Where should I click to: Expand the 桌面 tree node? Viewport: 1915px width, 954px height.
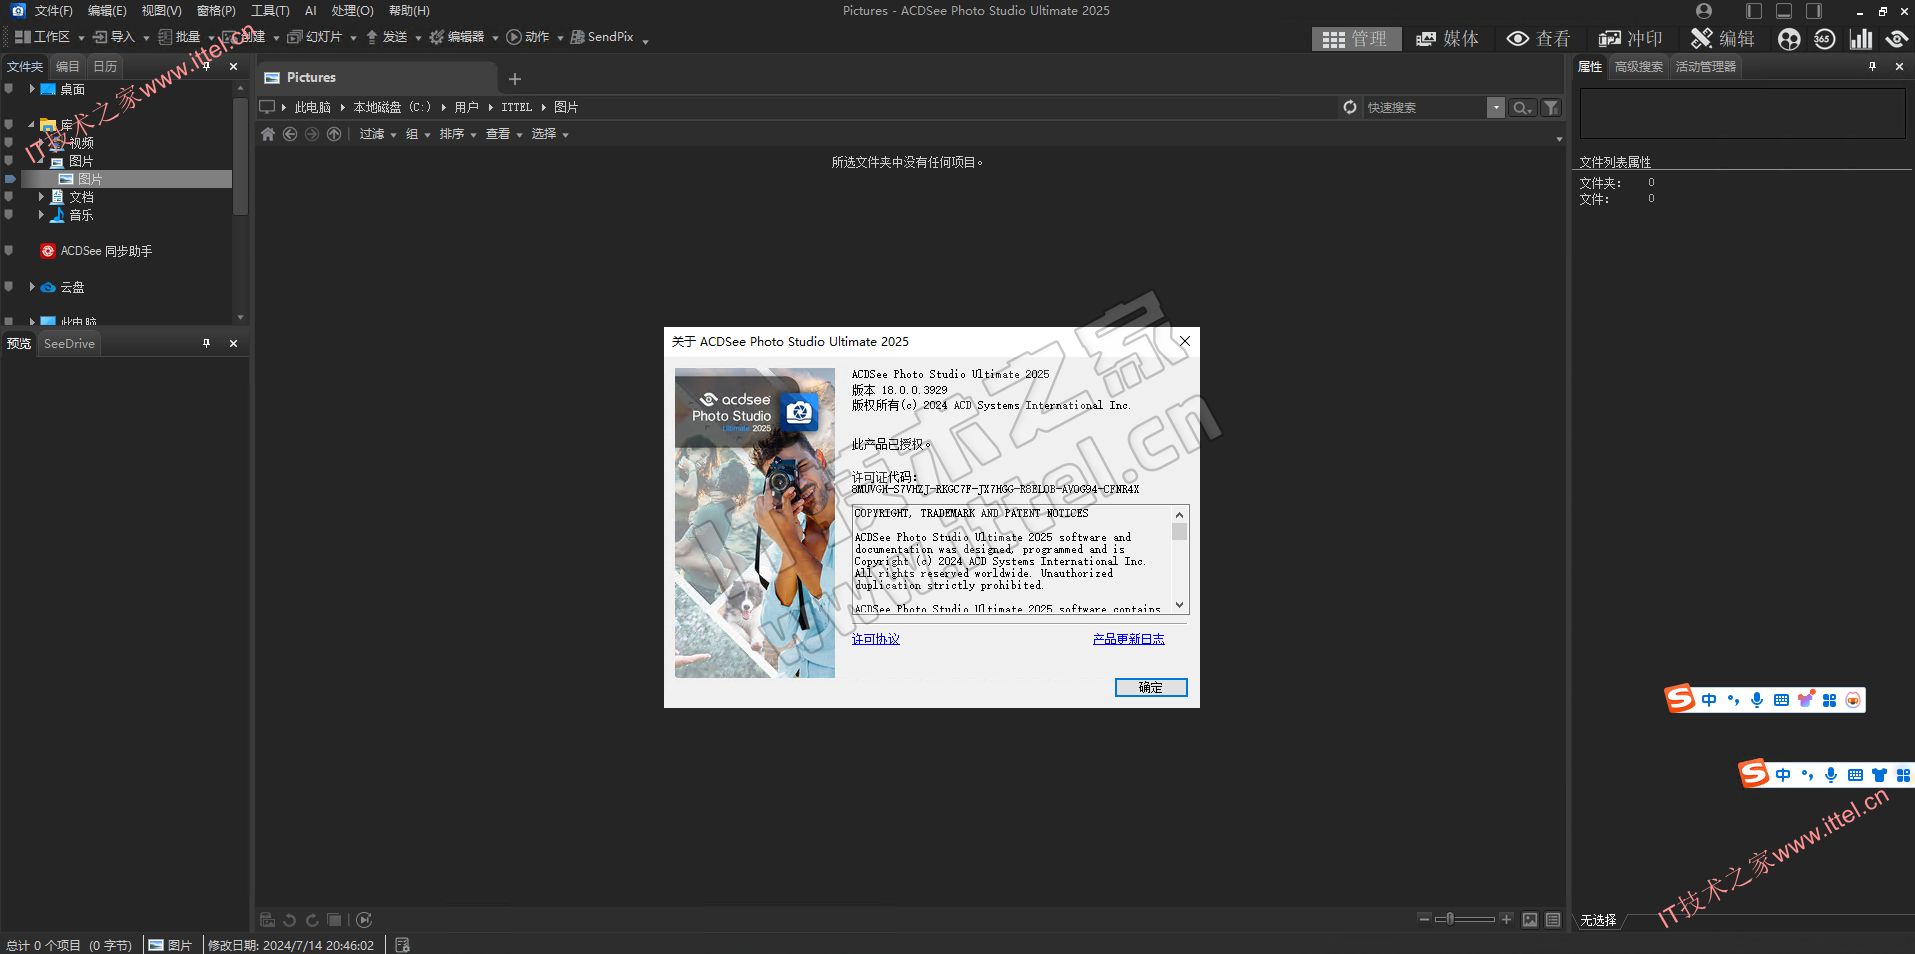point(32,89)
